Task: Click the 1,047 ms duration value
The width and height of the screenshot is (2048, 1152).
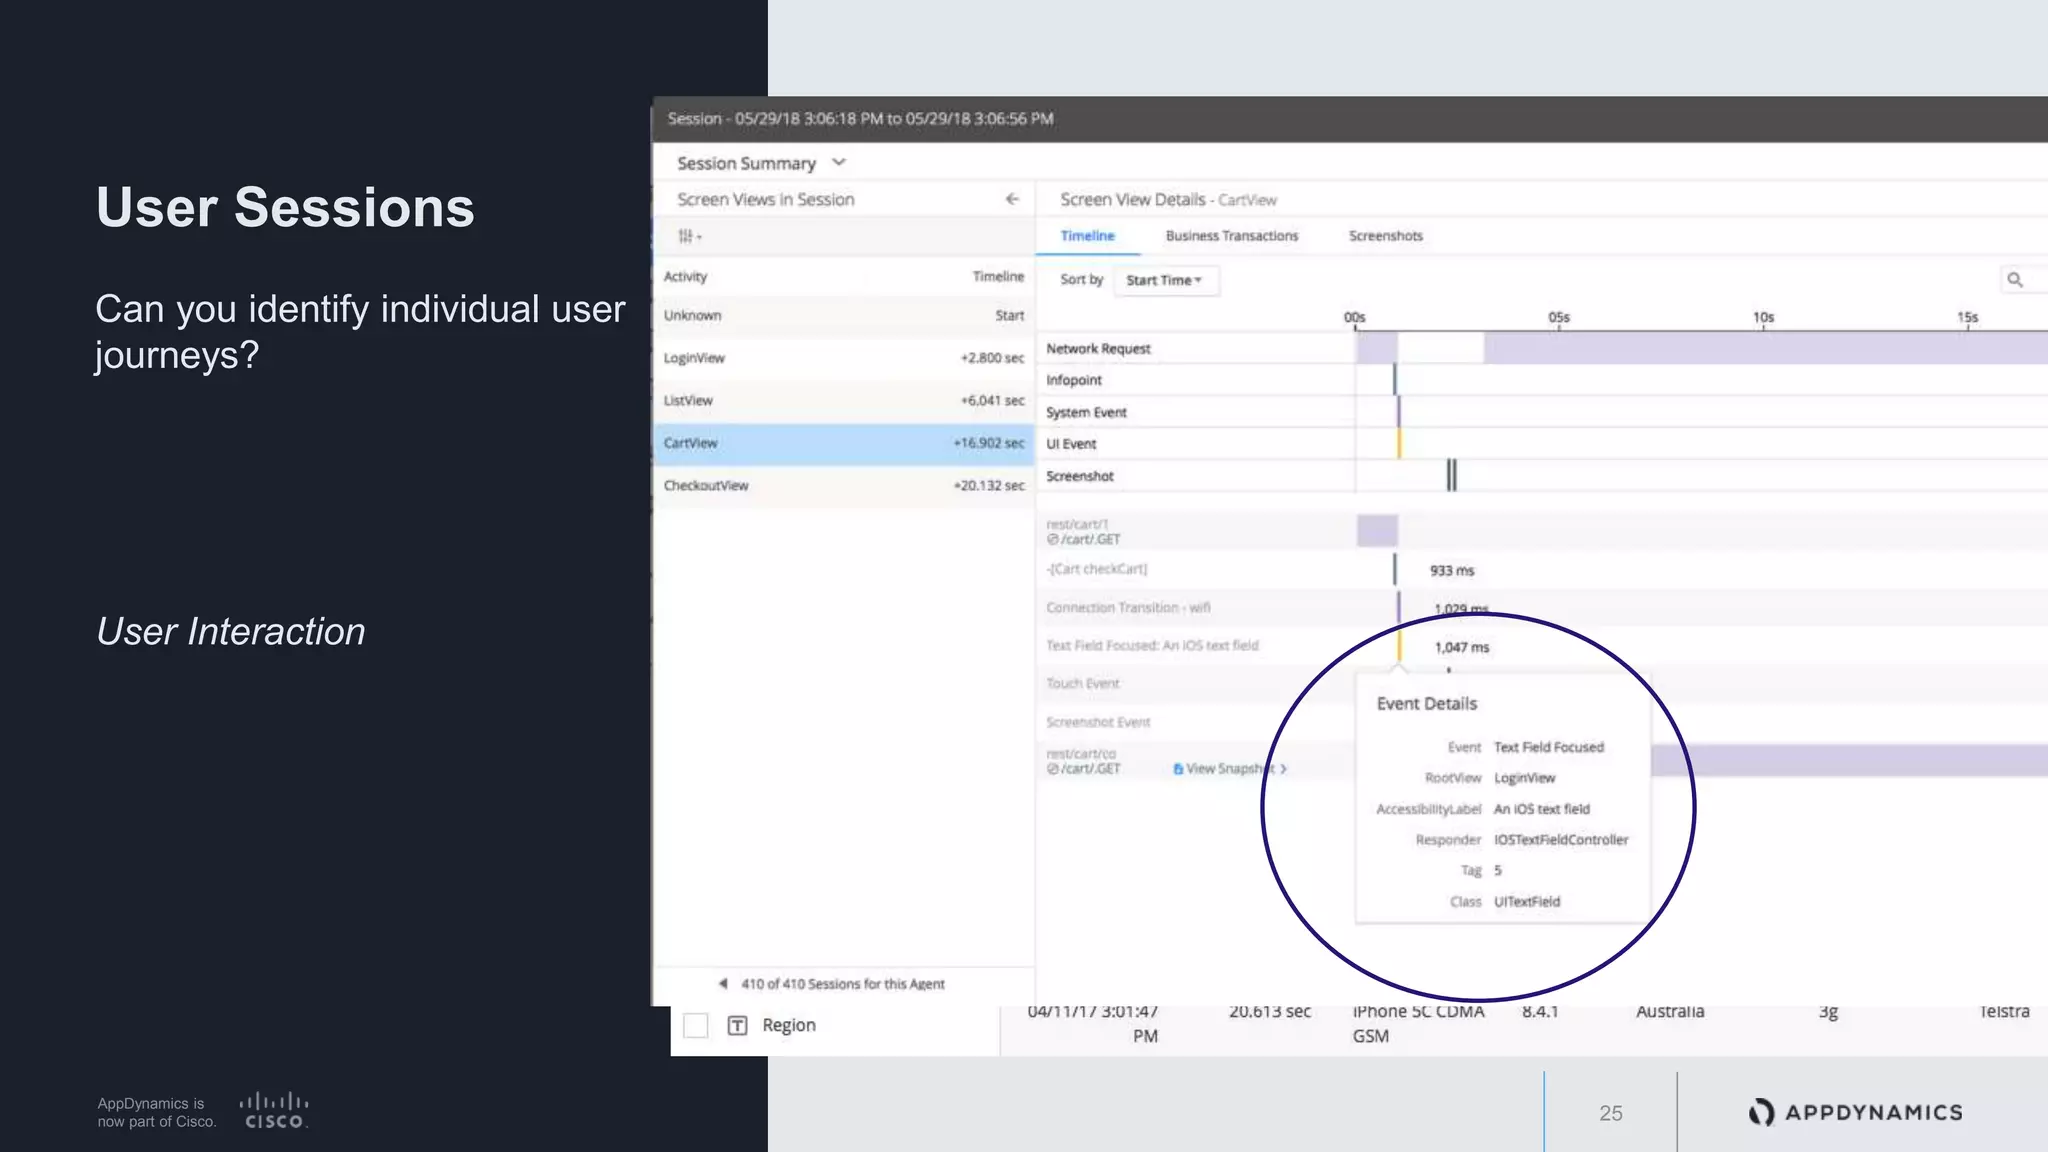Action: point(1462,648)
